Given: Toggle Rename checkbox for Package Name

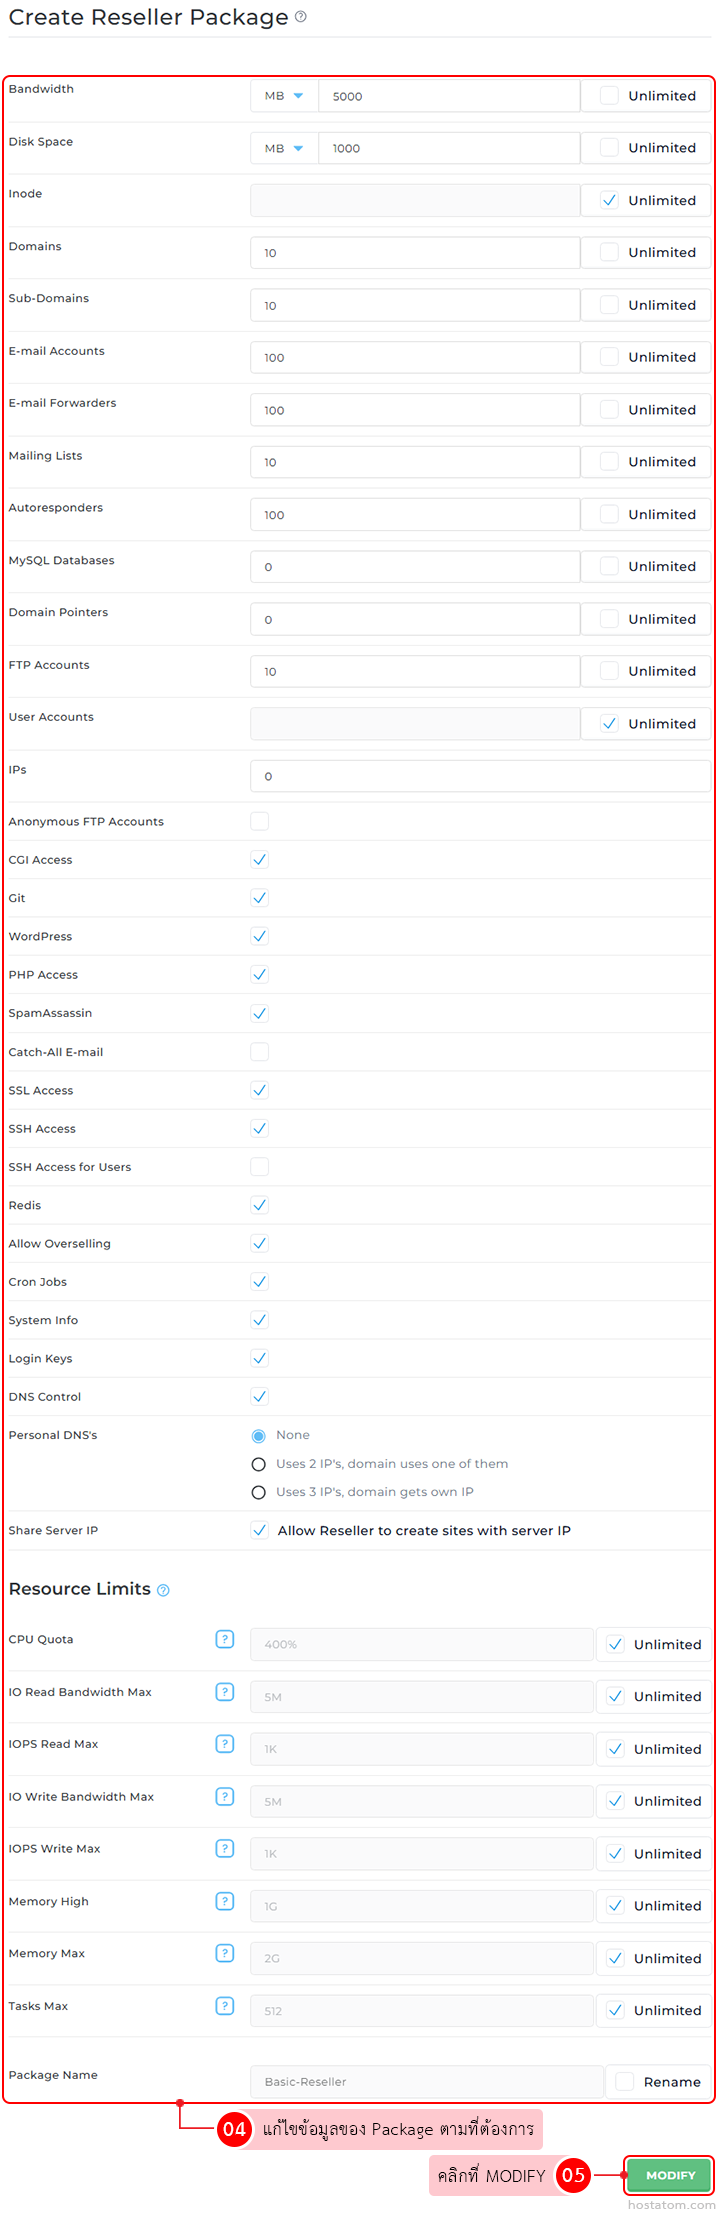Looking at the screenshot, I should (x=625, y=2082).
